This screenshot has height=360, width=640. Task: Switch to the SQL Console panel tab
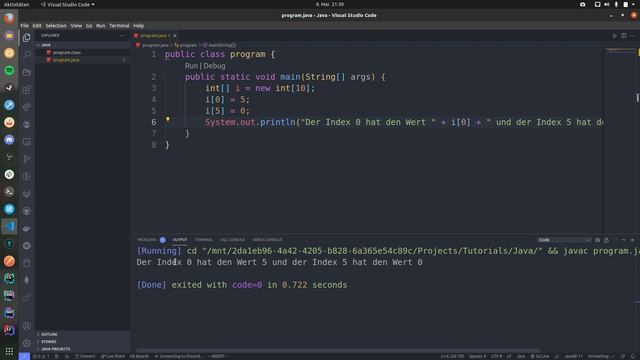(233, 240)
